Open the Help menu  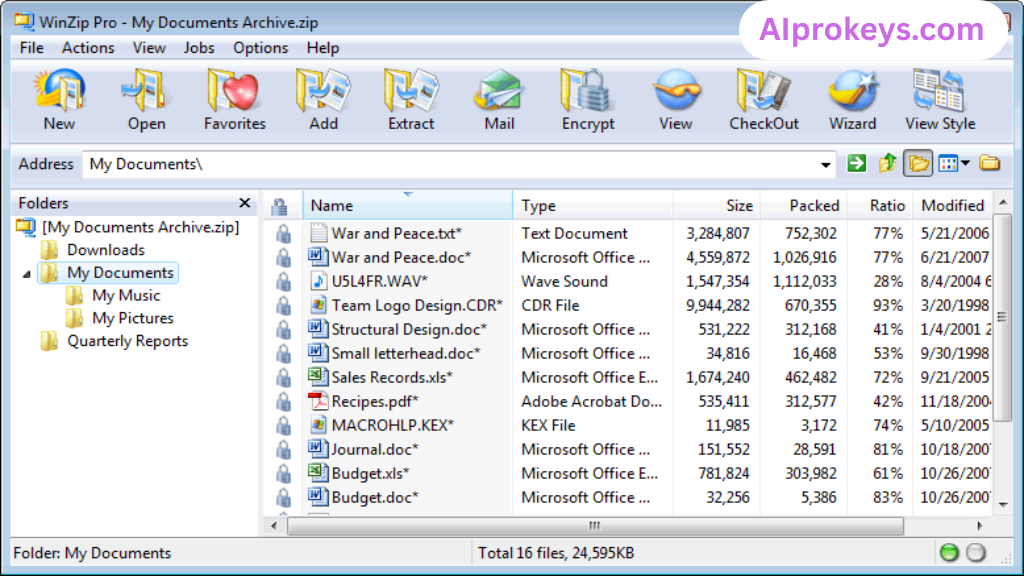tap(323, 48)
